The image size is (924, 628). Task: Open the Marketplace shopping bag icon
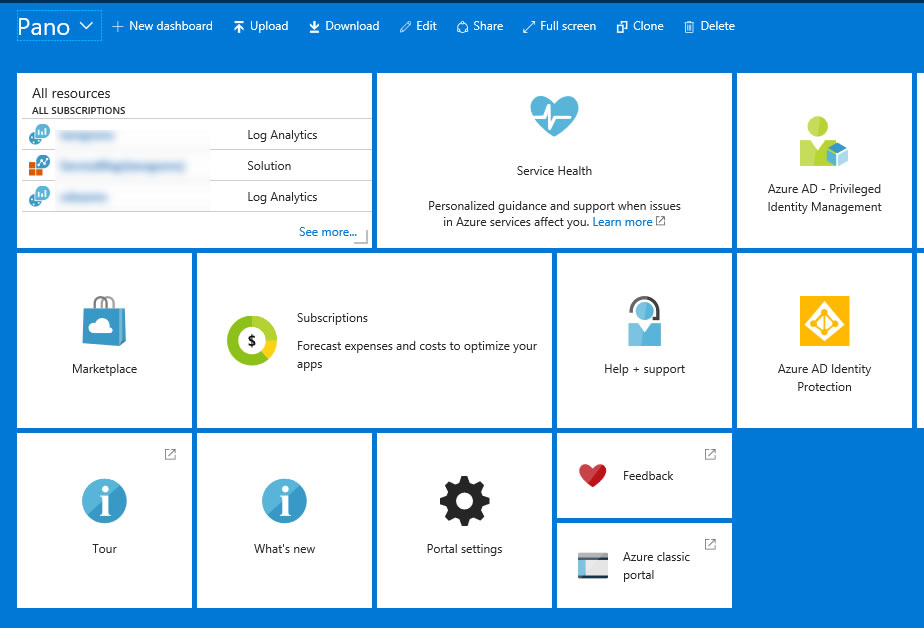(104, 321)
